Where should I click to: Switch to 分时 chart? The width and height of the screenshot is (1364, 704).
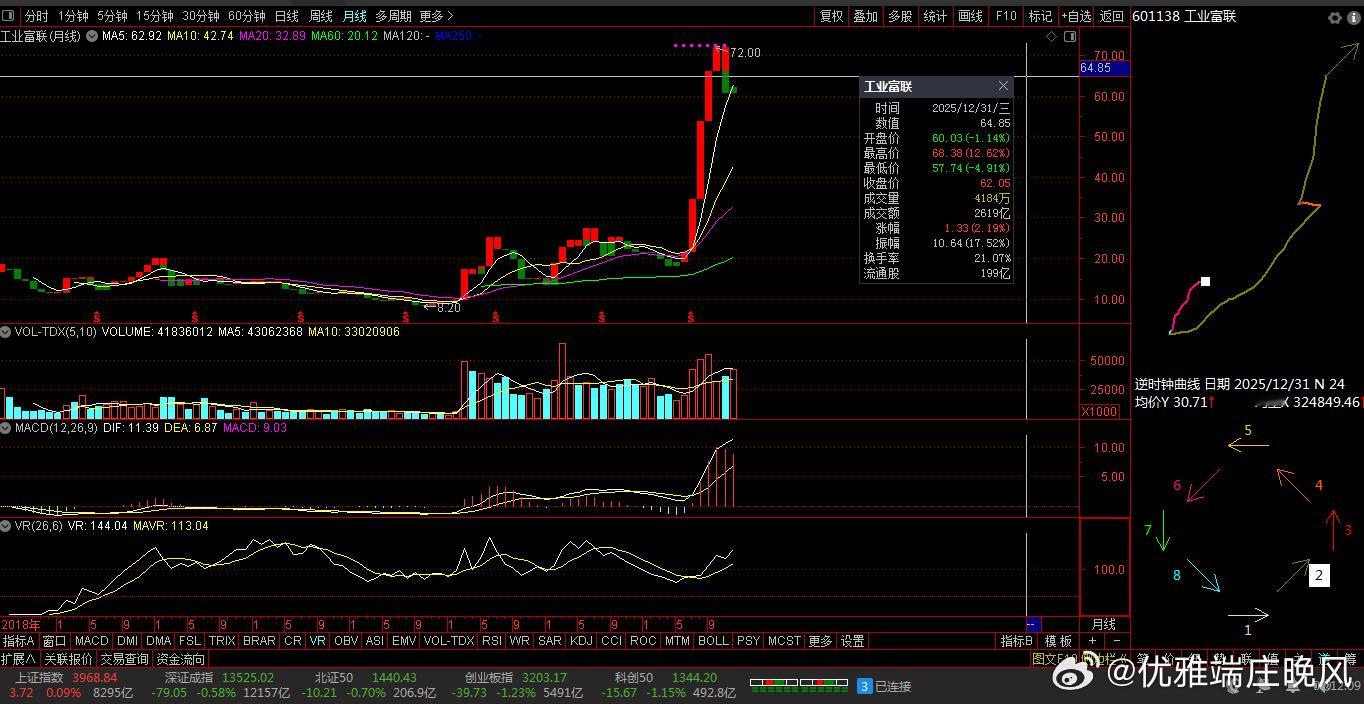pos(36,16)
